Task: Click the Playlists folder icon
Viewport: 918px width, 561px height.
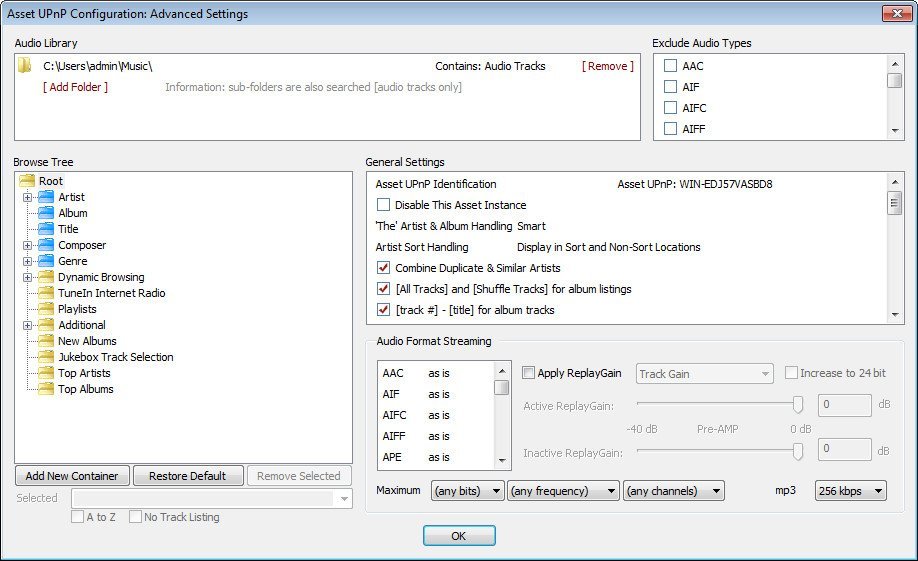Action: (46, 309)
